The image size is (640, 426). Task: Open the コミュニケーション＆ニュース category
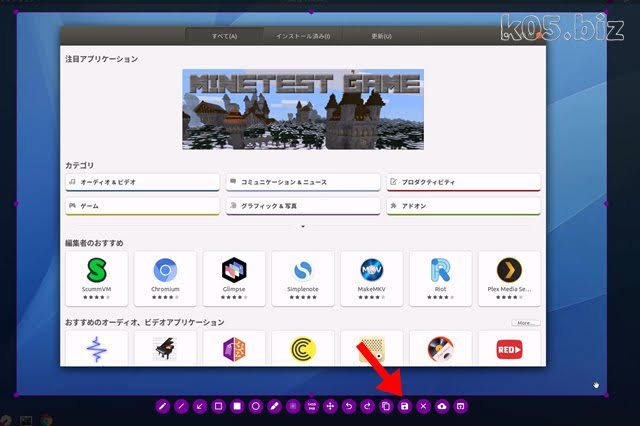point(303,182)
